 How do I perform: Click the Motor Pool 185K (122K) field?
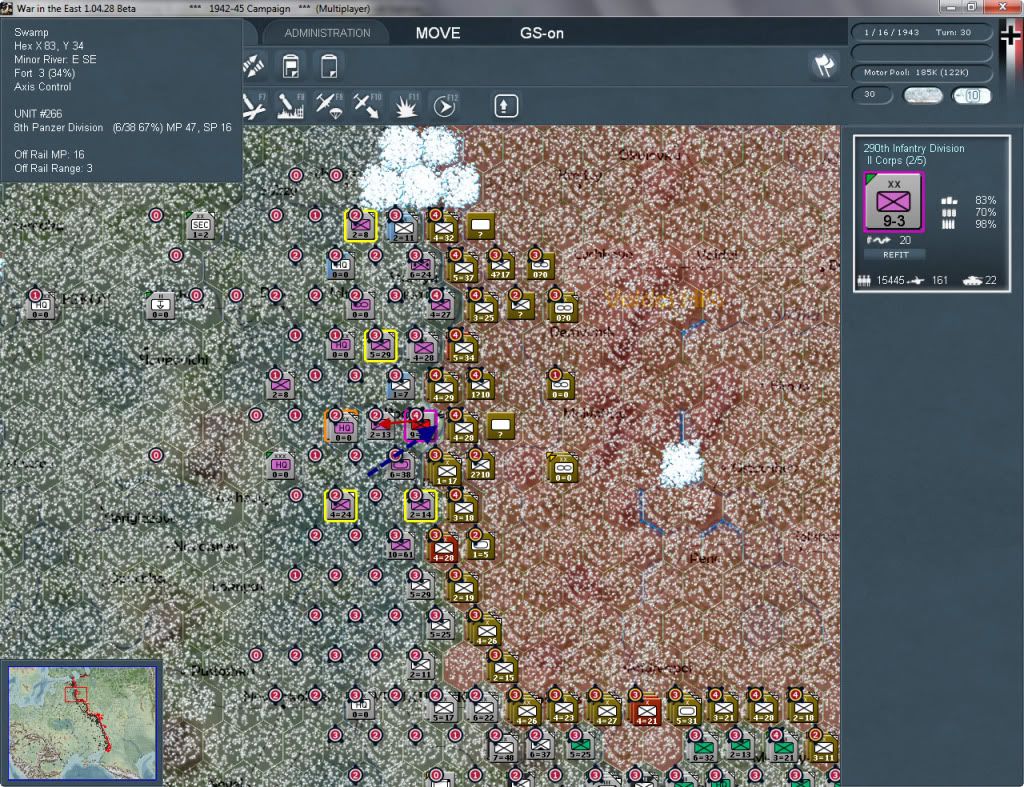[x=921, y=72]
